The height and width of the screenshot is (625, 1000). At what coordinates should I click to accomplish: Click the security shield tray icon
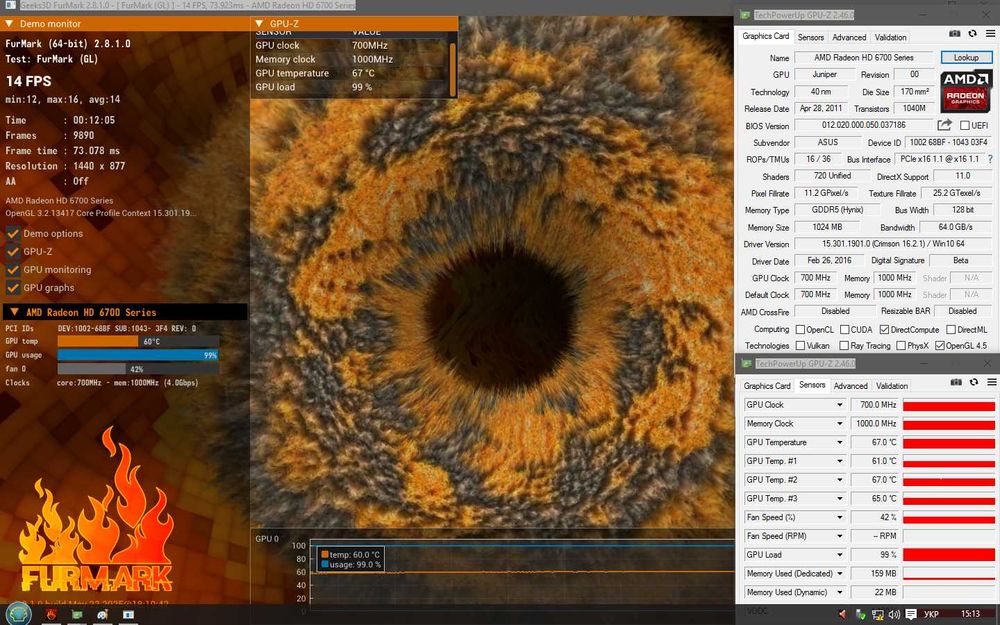pyautogui.click(x=861, y=615)
